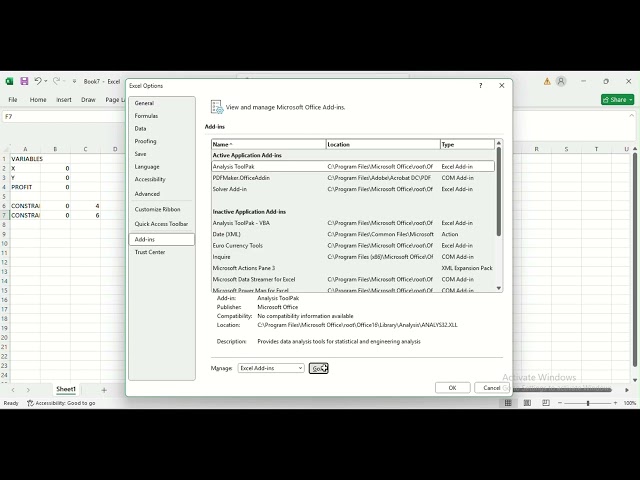640x480 pixels.
Task: Click the Location column header
Action: pos(383,144)
